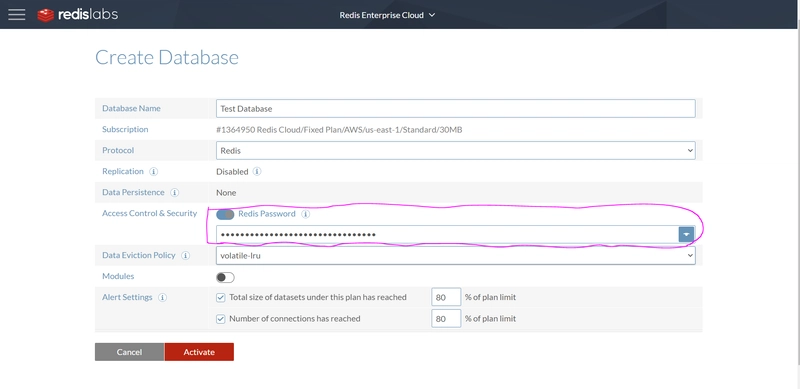Screen dimensions: 800x389
Task: Uncheck number of connections alert
Action: tap(221, 319)
